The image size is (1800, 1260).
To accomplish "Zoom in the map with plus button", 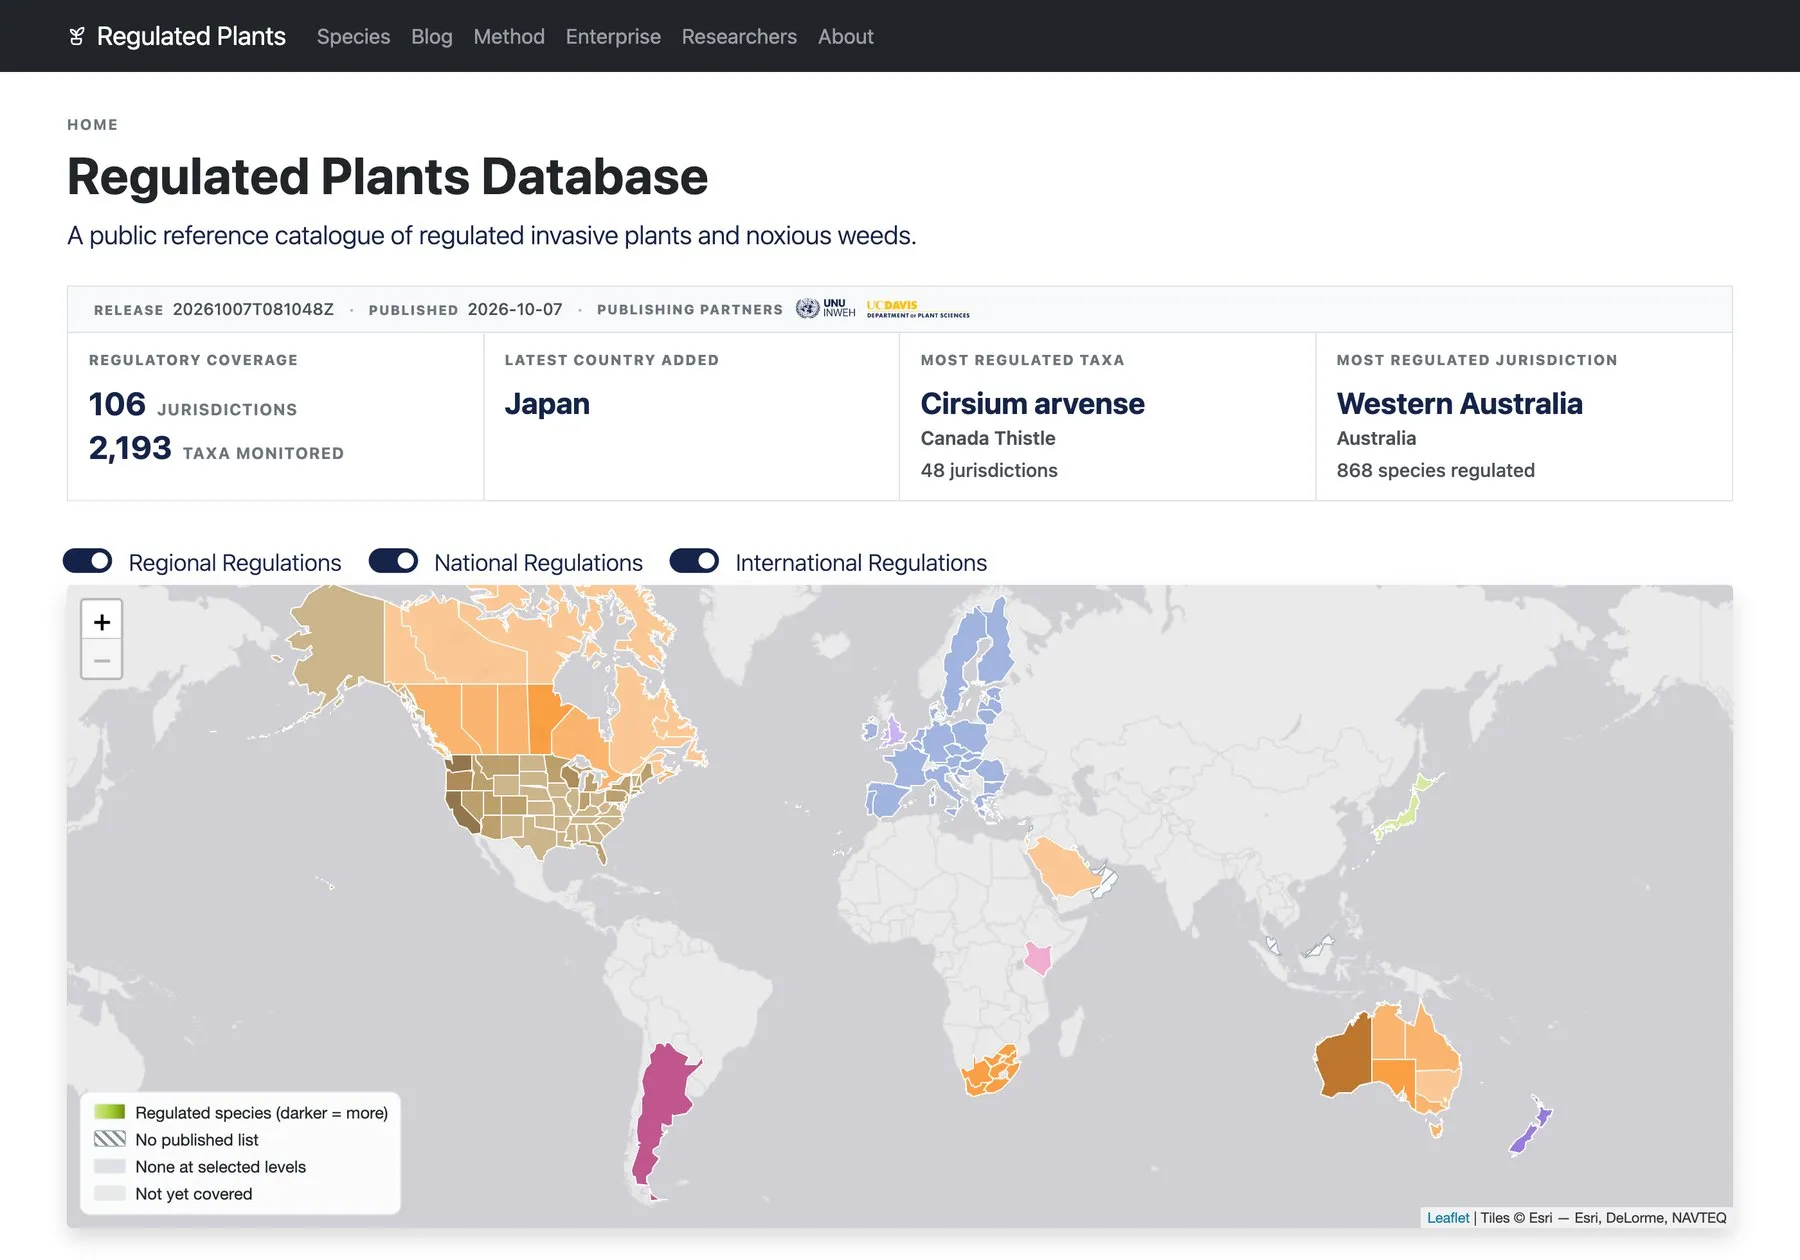I will pyautogui.click(x=102, y=622).
